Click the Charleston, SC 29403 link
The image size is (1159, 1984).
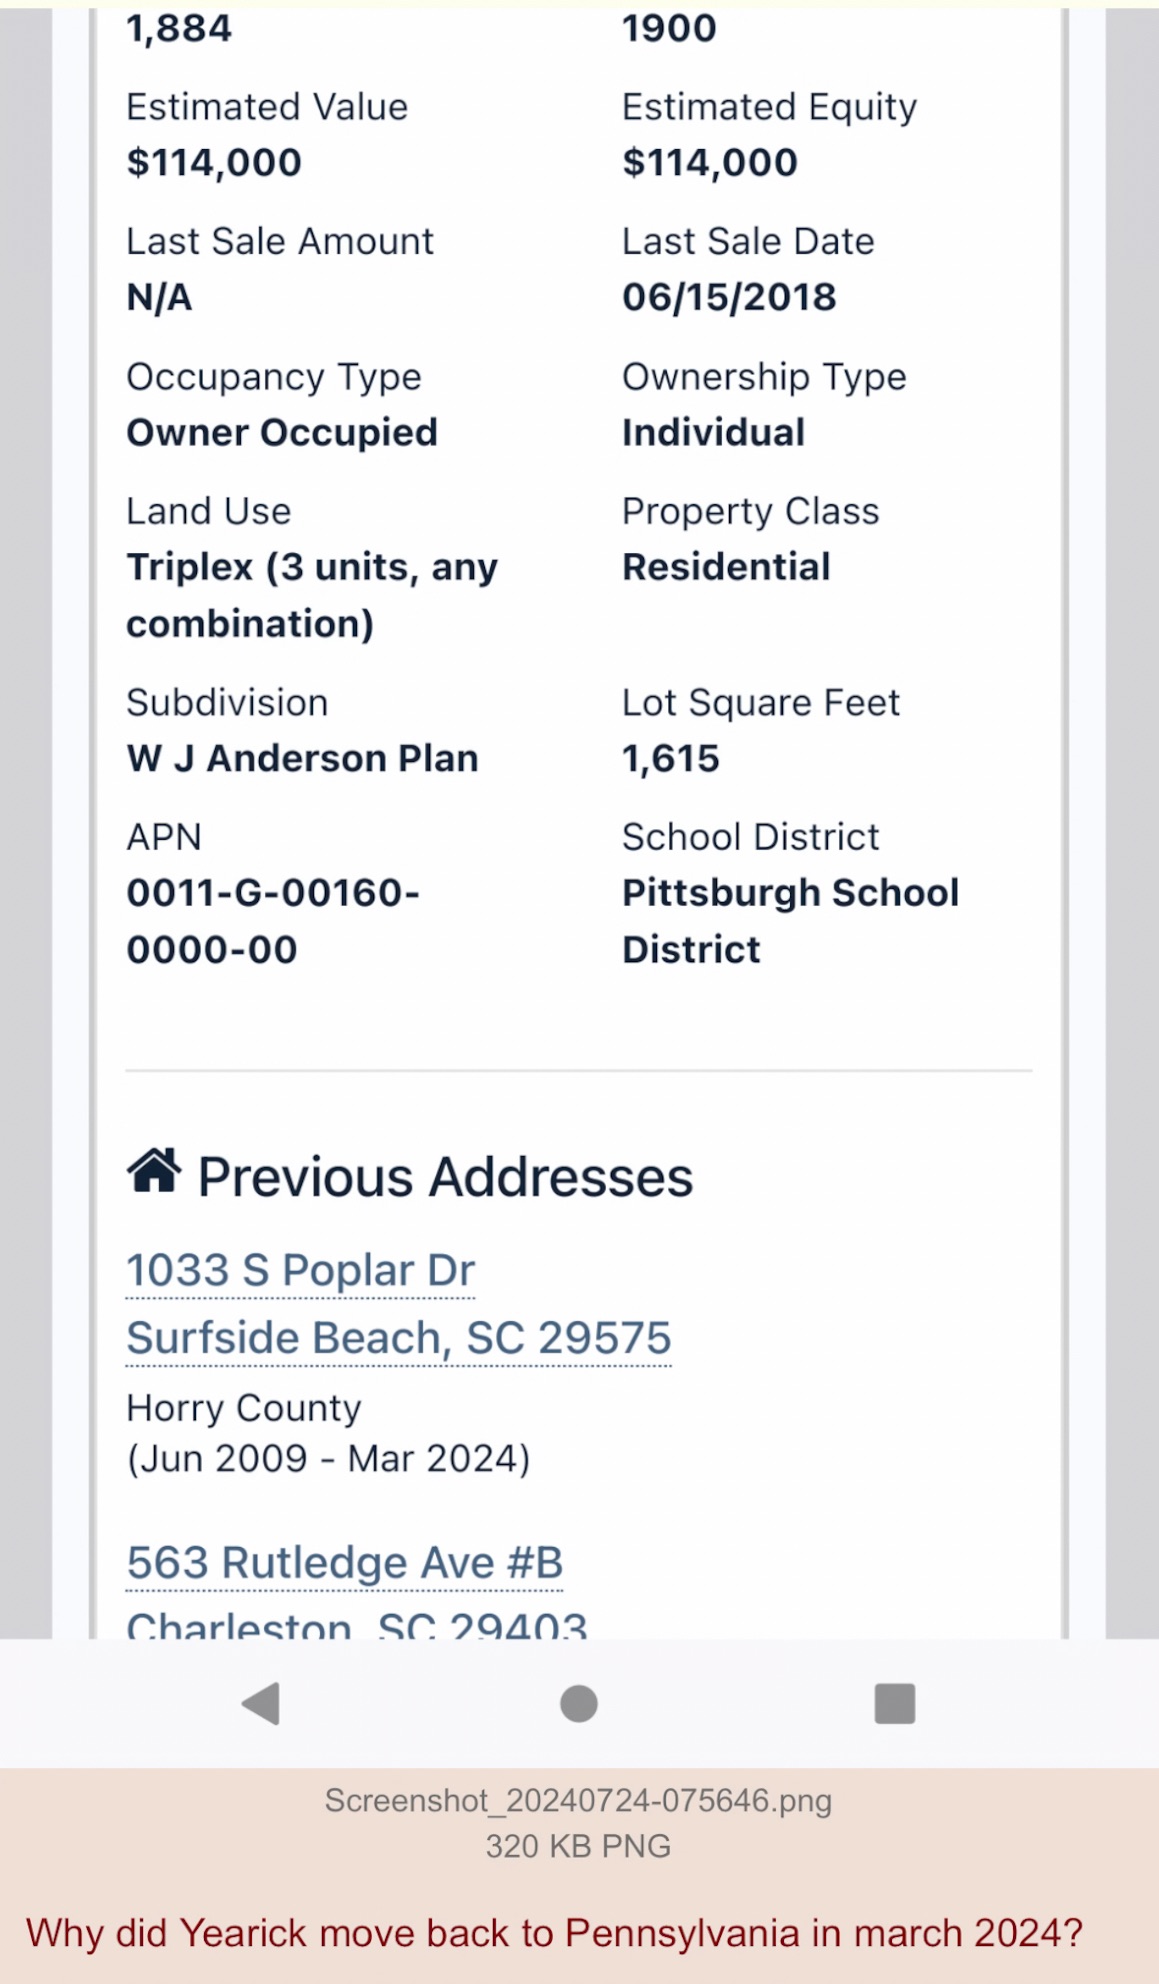tap(356, 1625)
